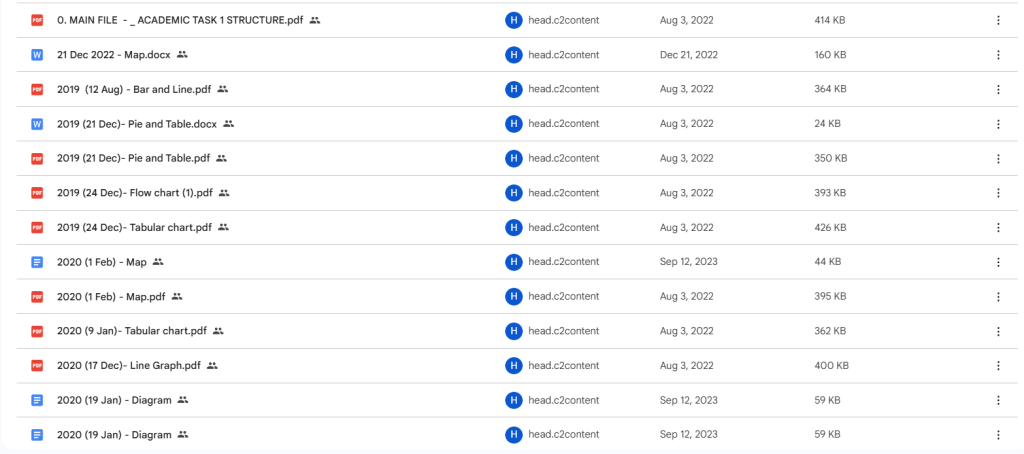Open file 2019 (24 Dec)- Flow chart (1).pdf
This screenshot has height=454, width=1024.
[x=136, y=193]
